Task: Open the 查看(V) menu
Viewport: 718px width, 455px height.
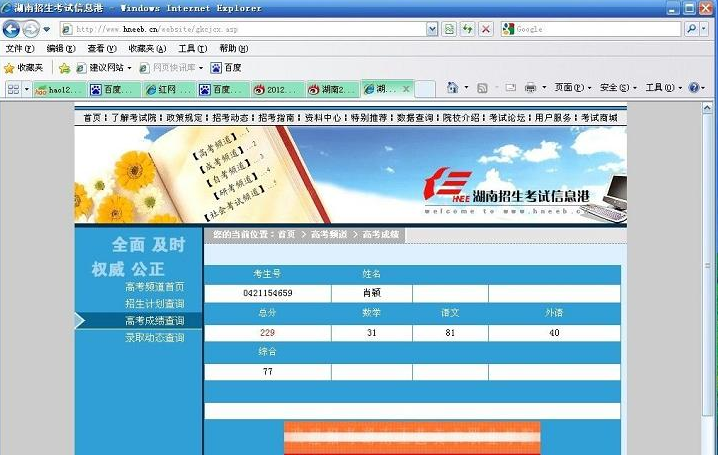Action: 102,49
